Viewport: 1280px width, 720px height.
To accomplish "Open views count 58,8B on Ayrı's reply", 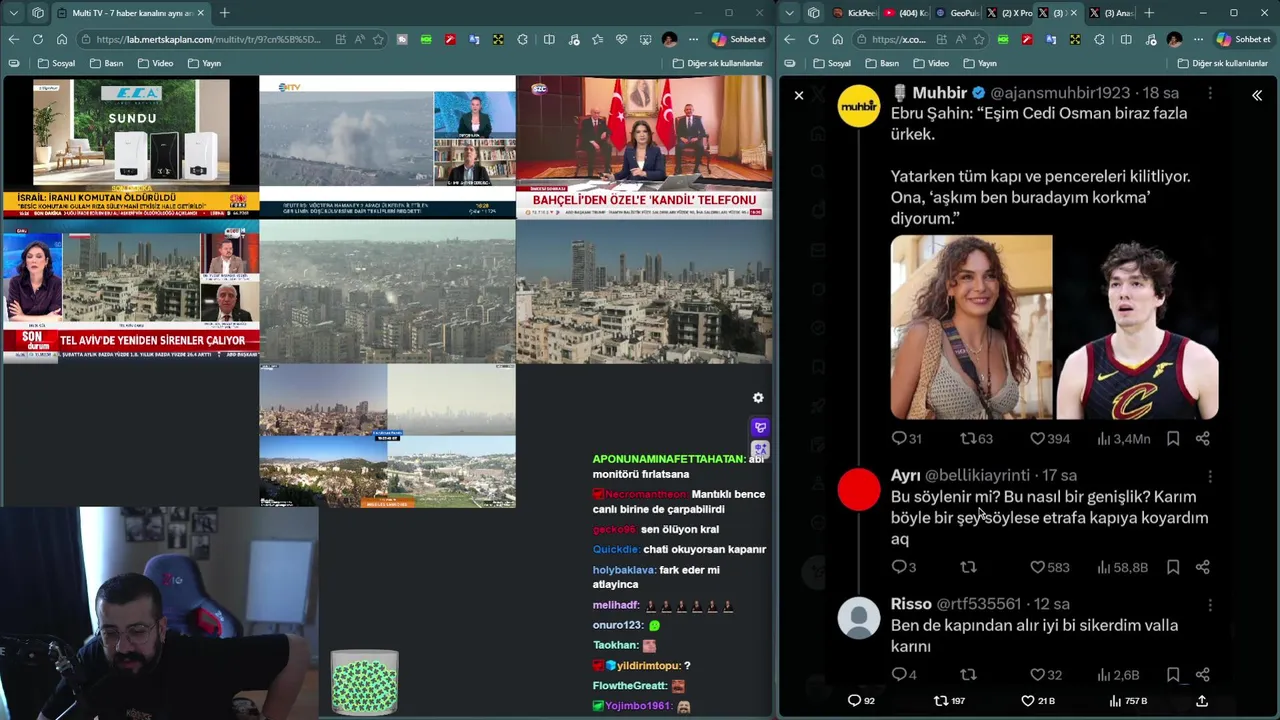I will (1123, 567).
